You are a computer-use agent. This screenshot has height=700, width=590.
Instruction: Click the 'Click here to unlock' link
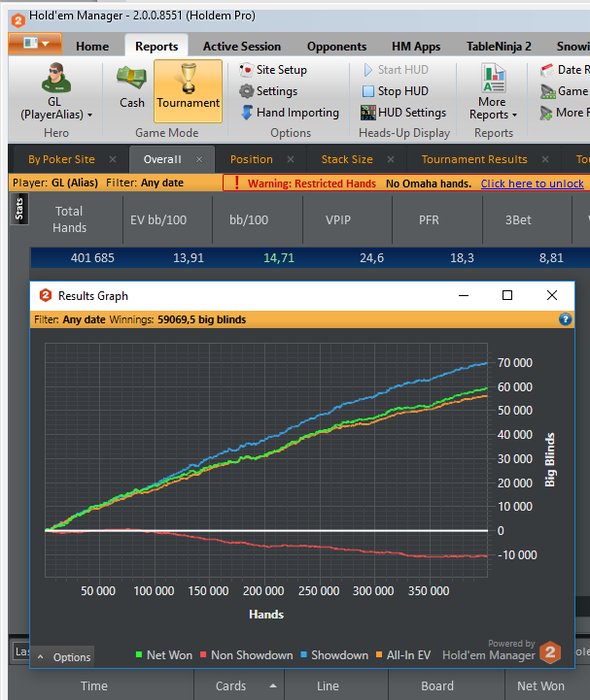coord(532,183)
